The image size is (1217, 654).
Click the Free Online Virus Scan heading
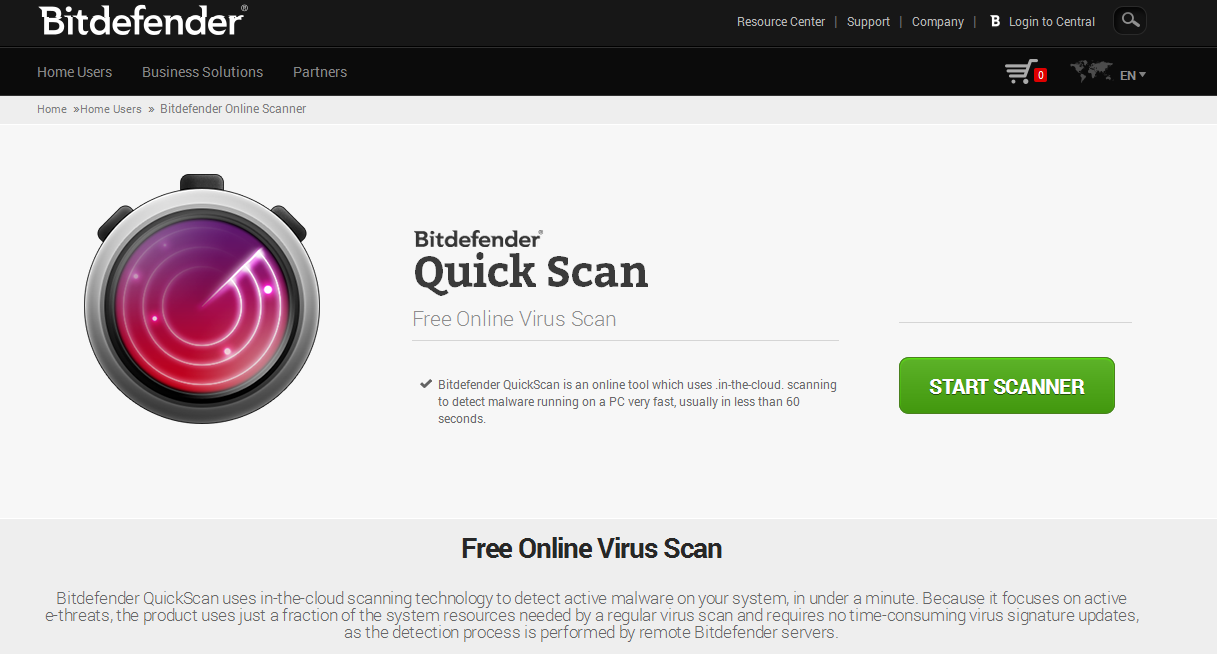[592, 548]
